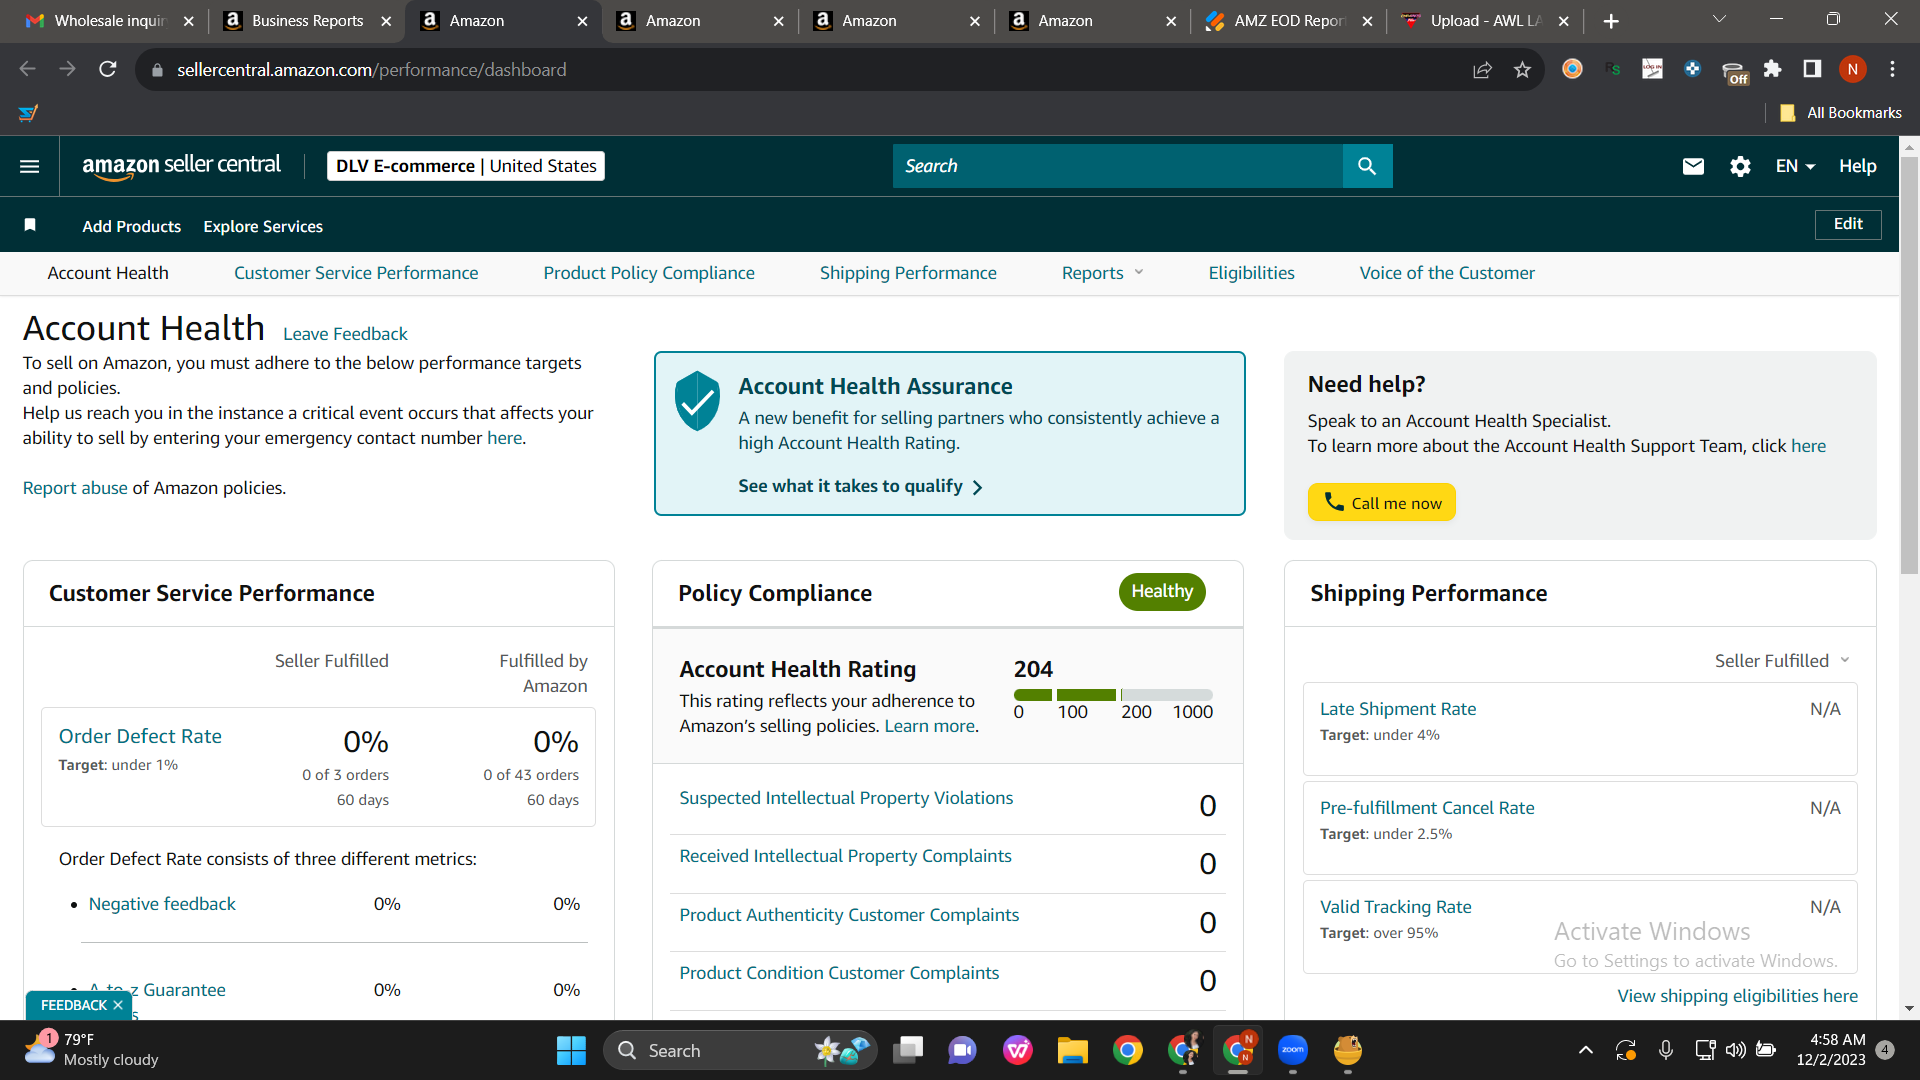Viewport: 1920px width, 1080px height.
Task: Select the Account Health tab
Action: pyautogui.click(x=108, y=273)
